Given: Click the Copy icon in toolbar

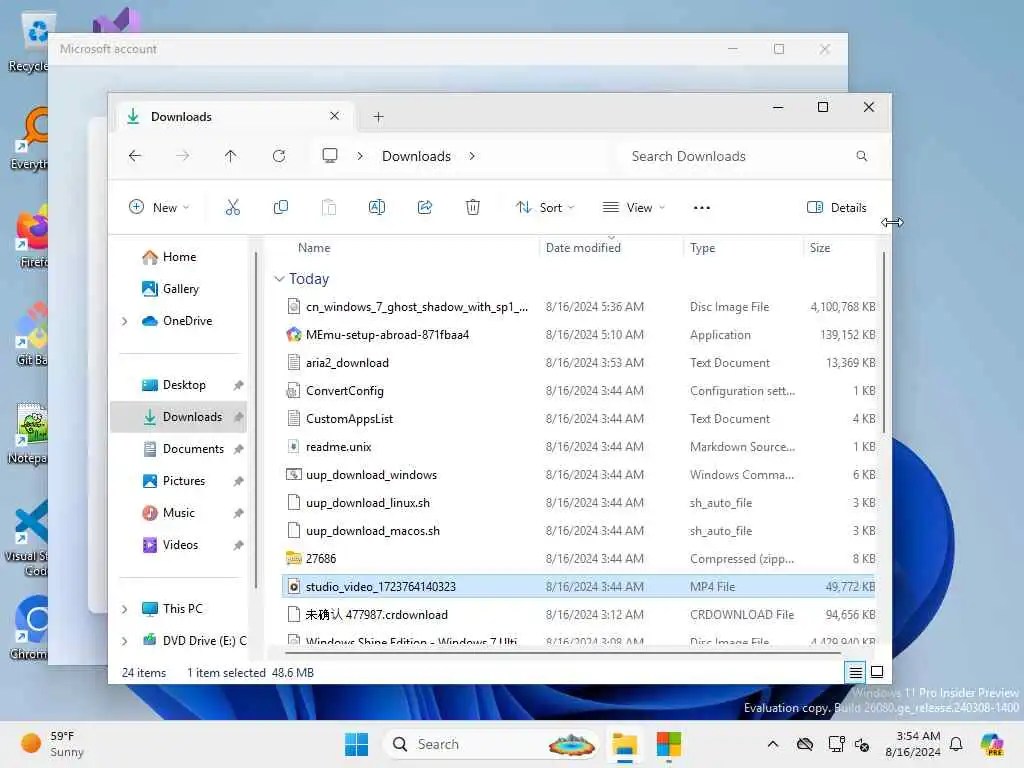Looking at the screenshot, I should [281, 208].
